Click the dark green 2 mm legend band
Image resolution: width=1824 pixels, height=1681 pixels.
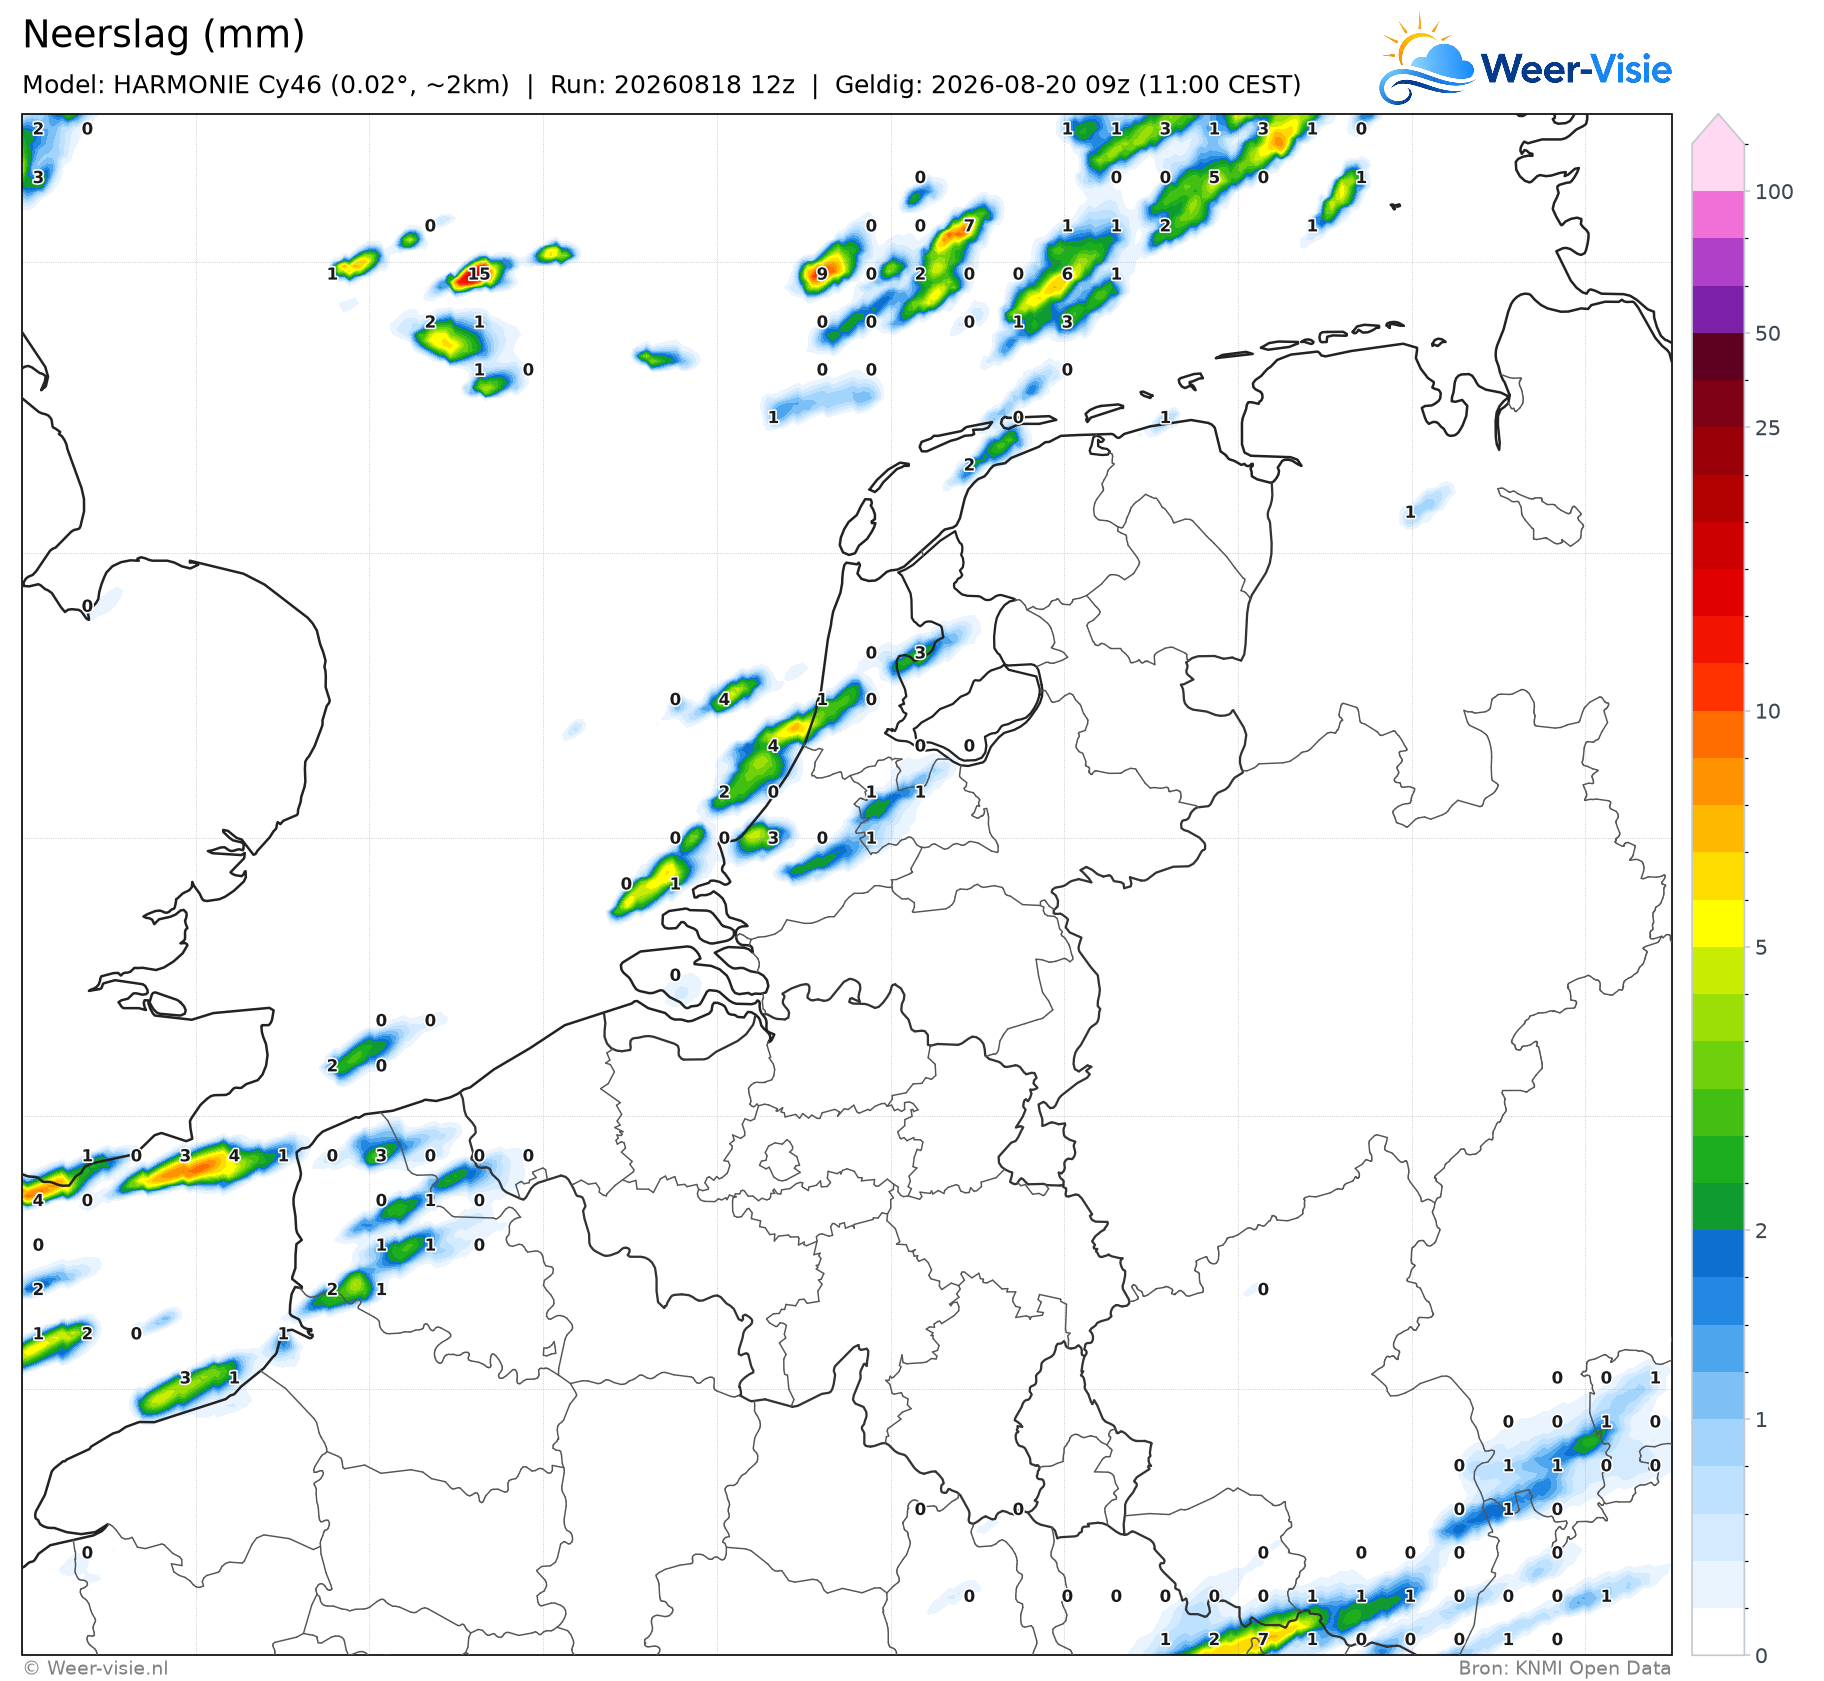[x=1718, y=1206]
